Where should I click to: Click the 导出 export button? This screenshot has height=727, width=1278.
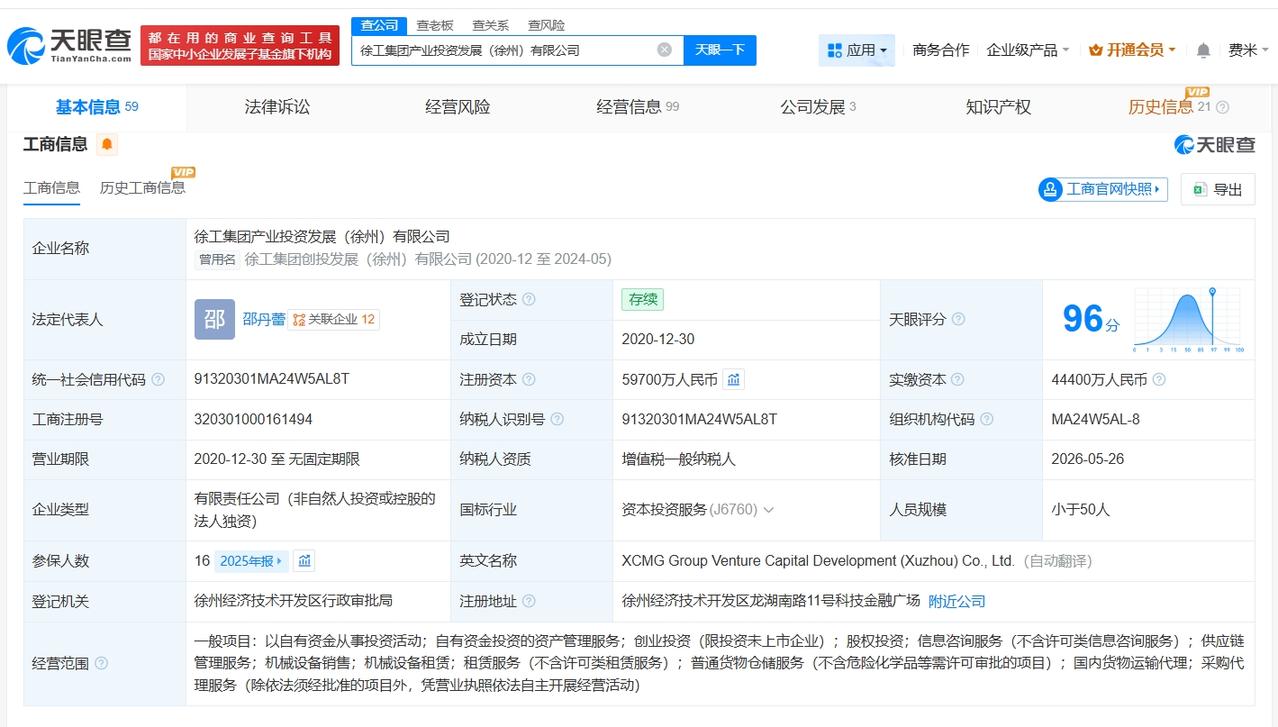(1218, 189)
